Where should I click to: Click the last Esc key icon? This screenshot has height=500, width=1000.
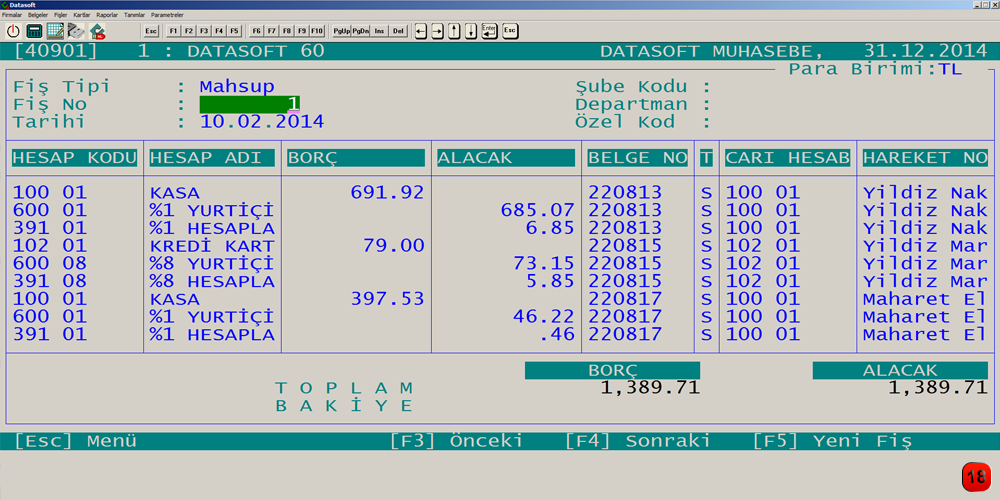click(510, 31)
